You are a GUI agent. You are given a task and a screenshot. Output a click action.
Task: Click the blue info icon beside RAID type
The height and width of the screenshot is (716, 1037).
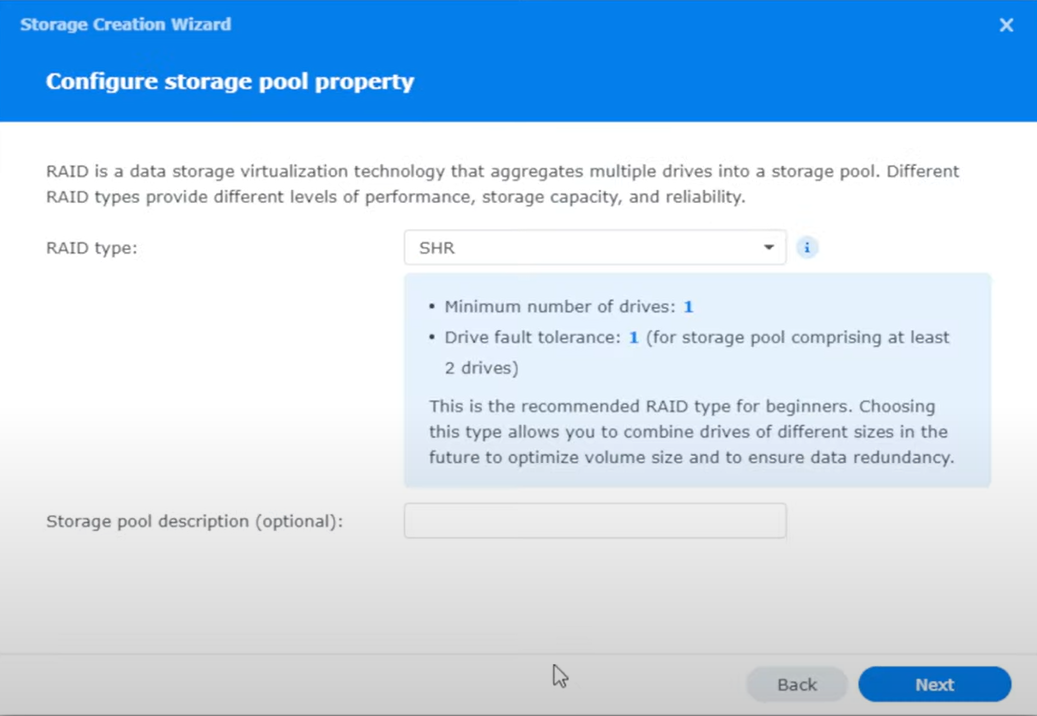[807, 247]
